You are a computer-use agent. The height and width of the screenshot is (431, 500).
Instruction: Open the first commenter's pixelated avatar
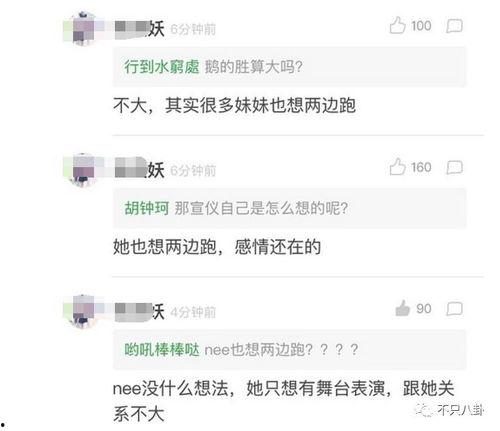pyautogui.click(x=83, y=29)
